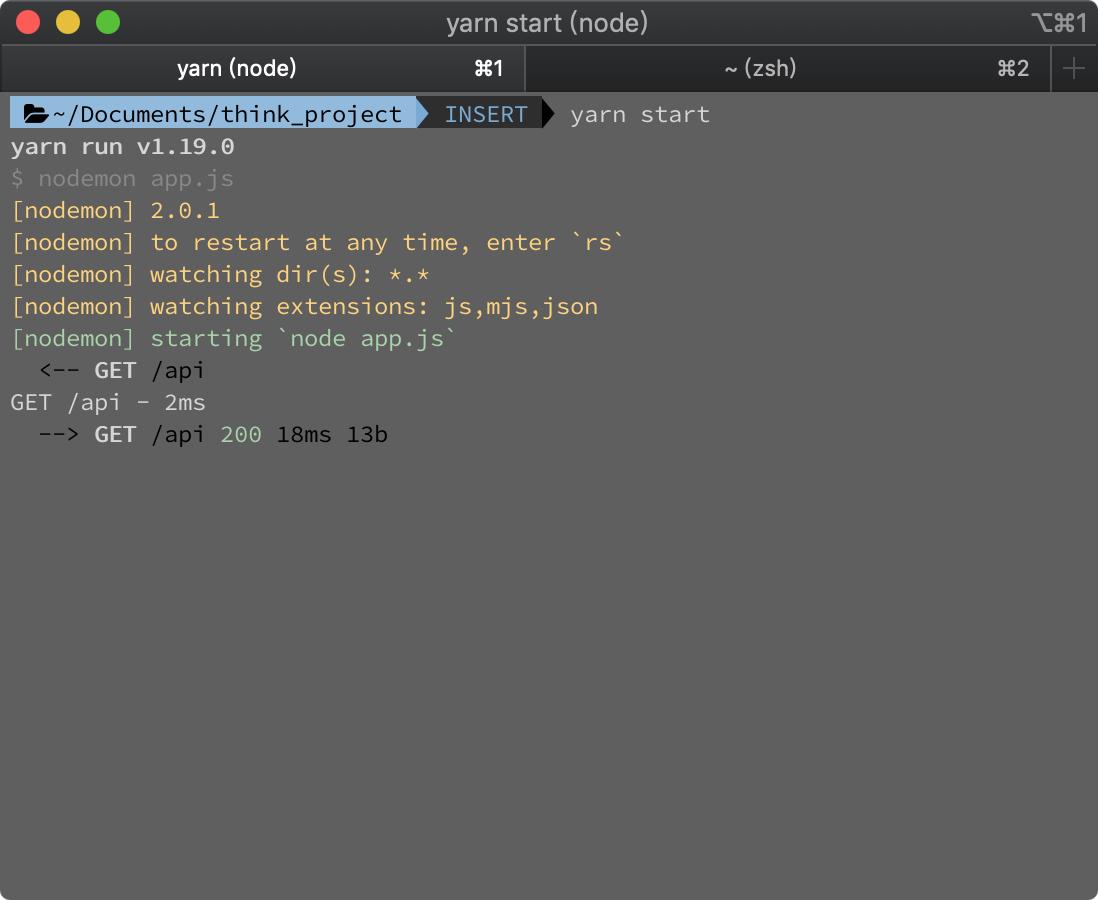Click the 'yarn start' command text
This screenshot has height=900, width=1098.
[x=640, y=114]
